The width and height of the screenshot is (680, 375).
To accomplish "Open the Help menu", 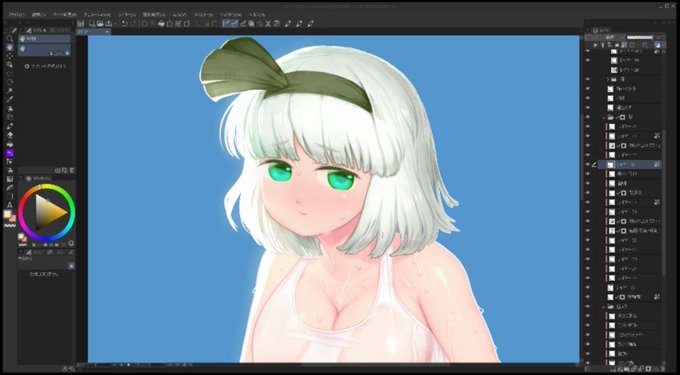I will [x=256, y=14].
